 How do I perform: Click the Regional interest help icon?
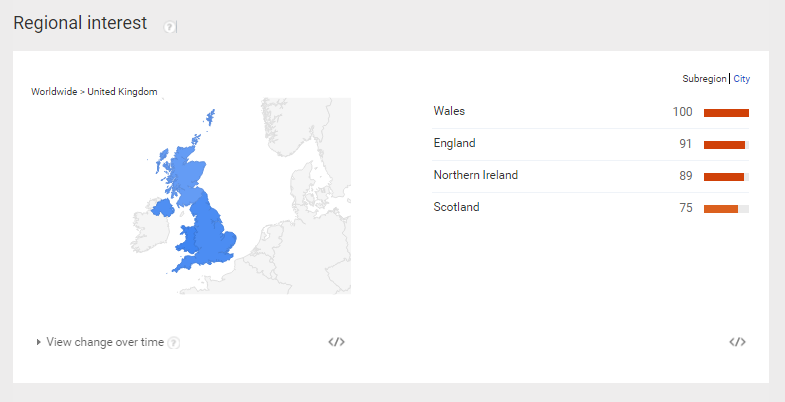(169, 27)
